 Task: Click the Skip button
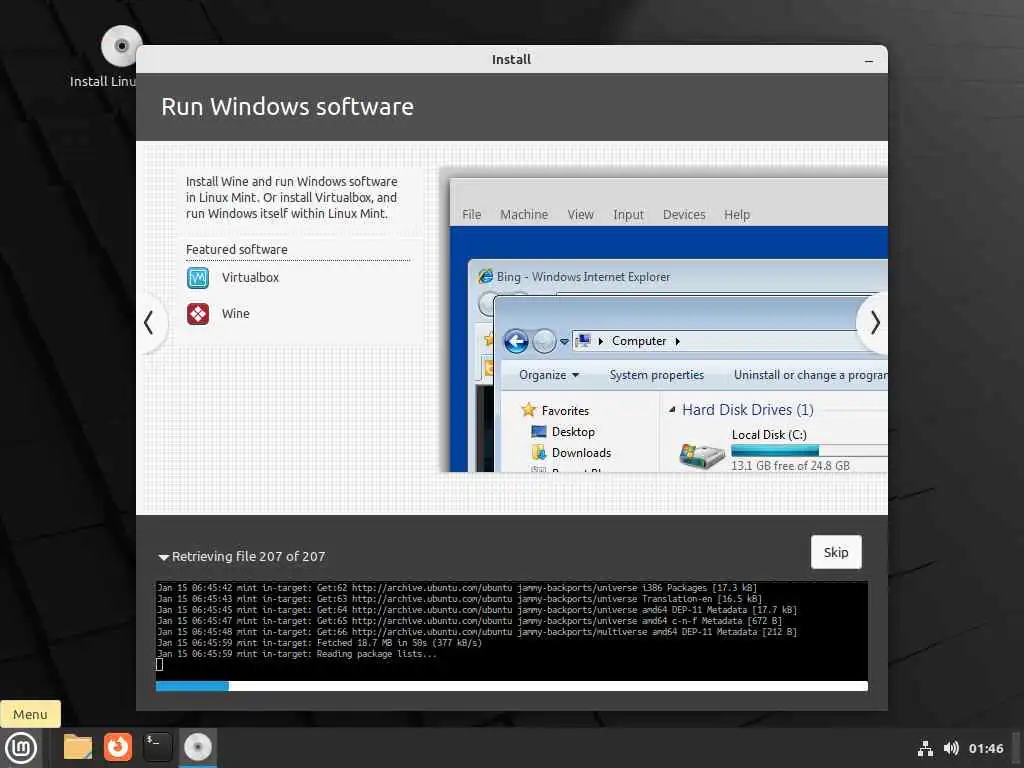tap(836, 552)
